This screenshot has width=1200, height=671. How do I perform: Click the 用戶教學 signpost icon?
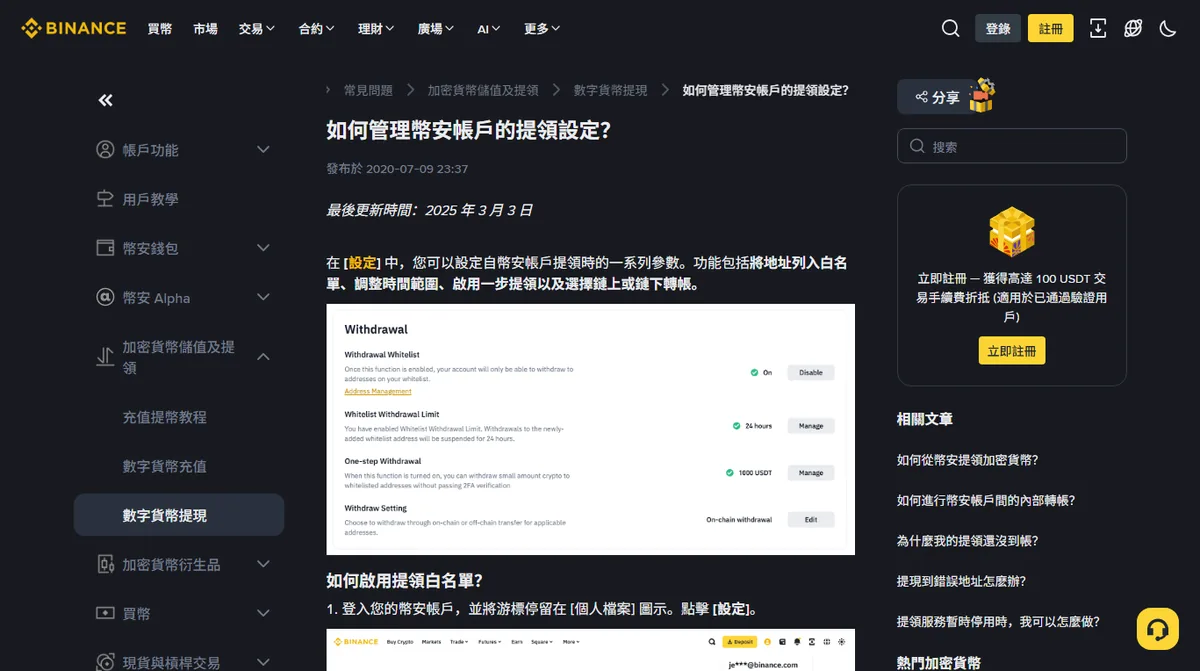point(105,199)
